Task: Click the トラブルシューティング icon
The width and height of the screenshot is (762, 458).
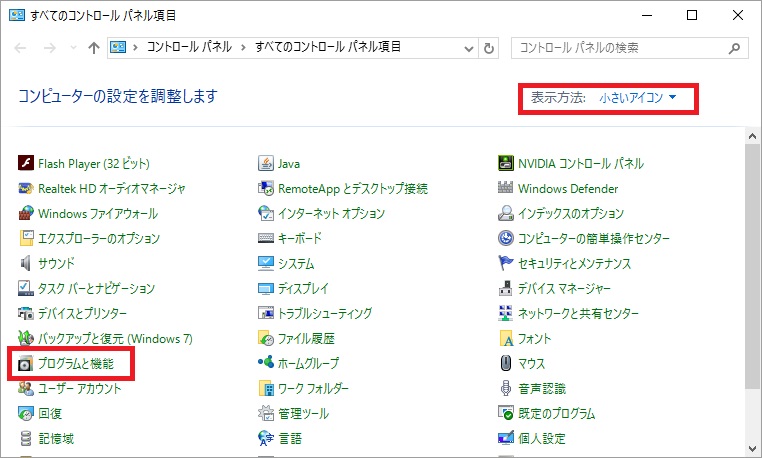Action: [266, 313]
